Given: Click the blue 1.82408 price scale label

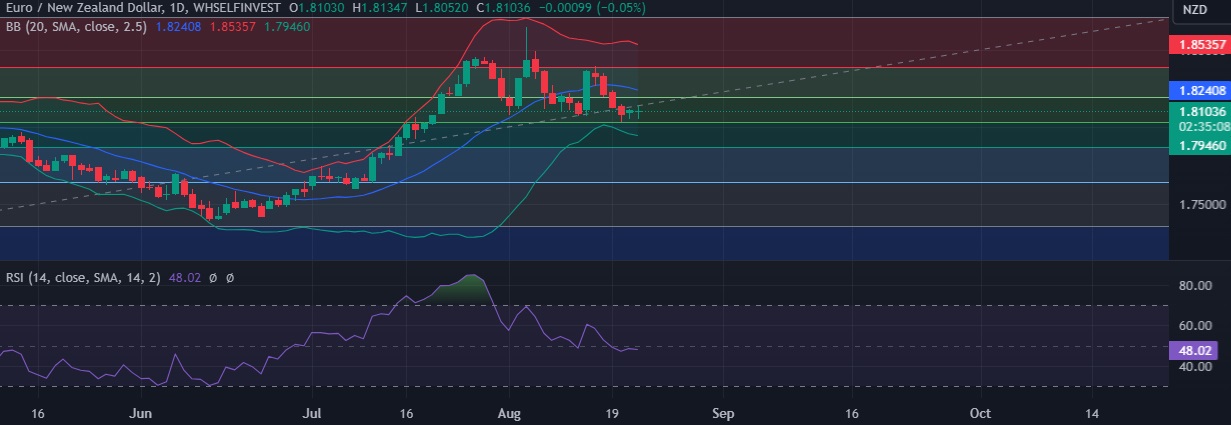Looking at the screenshot, I should [x=1198, y=89].
